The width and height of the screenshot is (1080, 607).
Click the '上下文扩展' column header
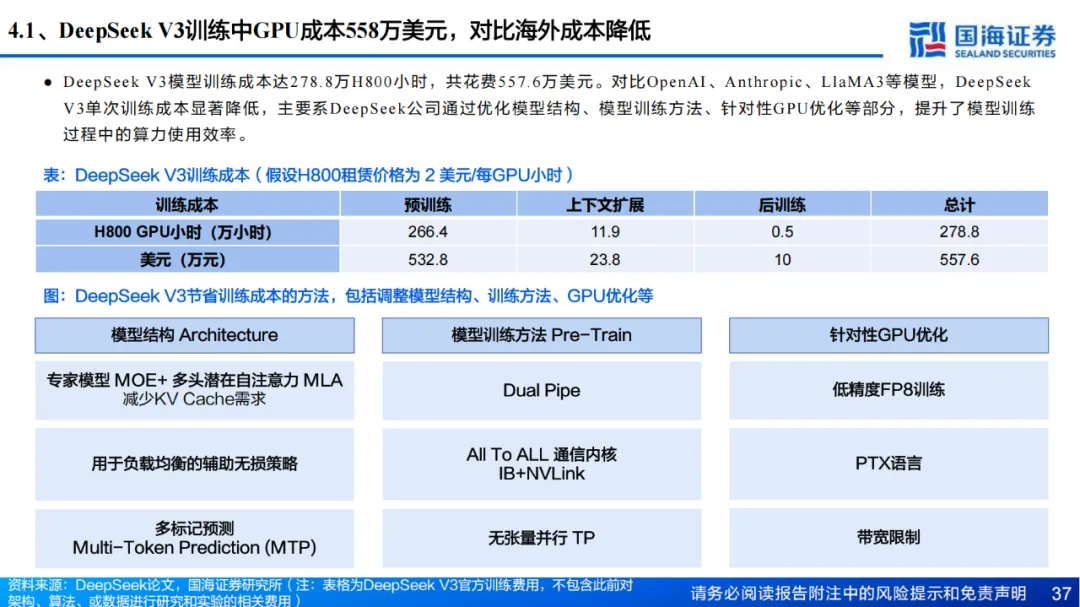click(605, 205)
